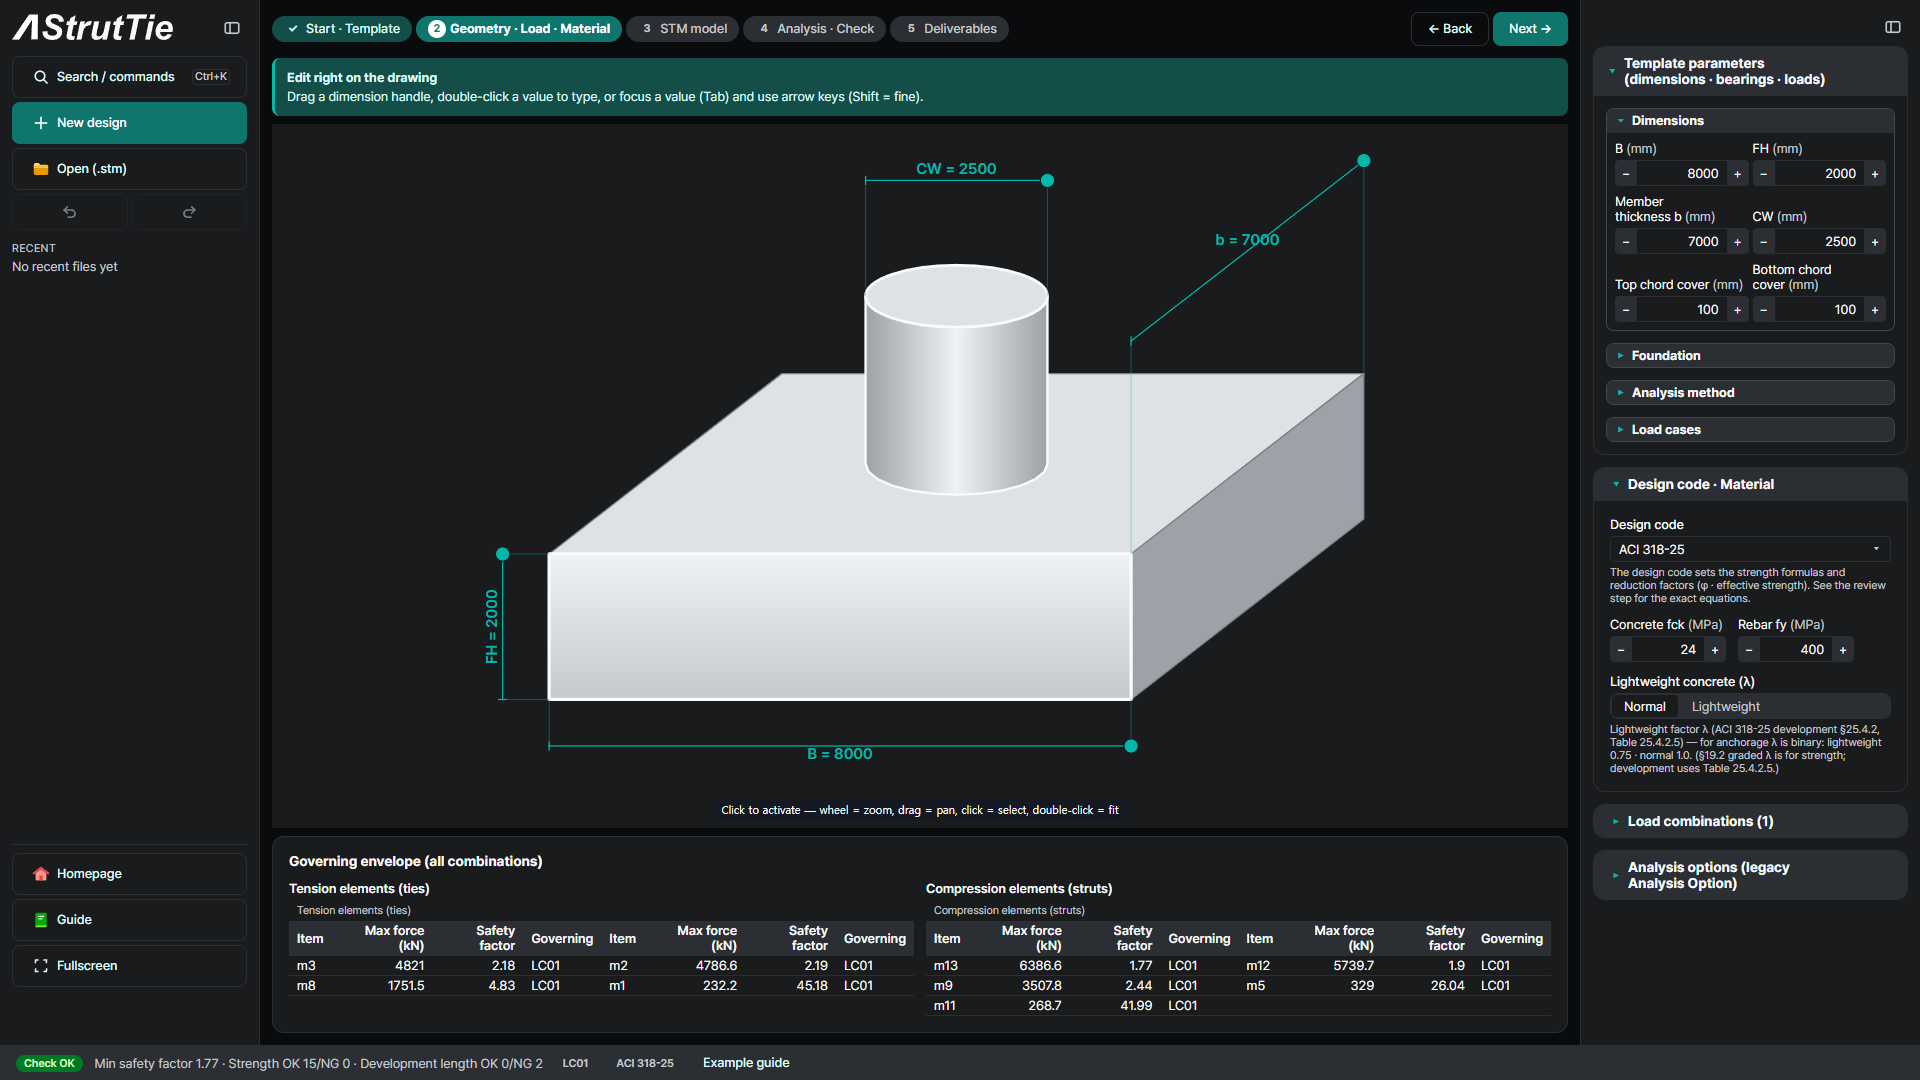Expand the Foundation section
Image resolution: width=1920 pixels, height=1080 pixels.
pyautogui.click(x=1750, y=356)
